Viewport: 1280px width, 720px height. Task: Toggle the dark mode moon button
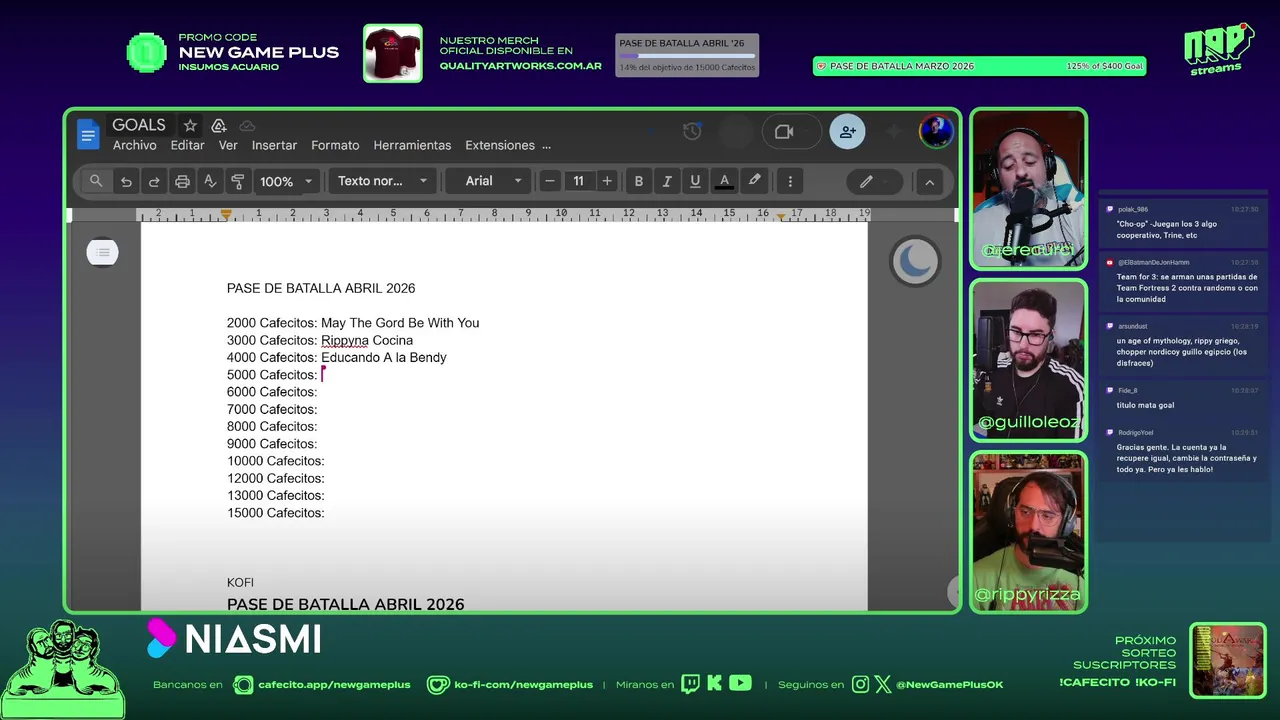(915, 261)
